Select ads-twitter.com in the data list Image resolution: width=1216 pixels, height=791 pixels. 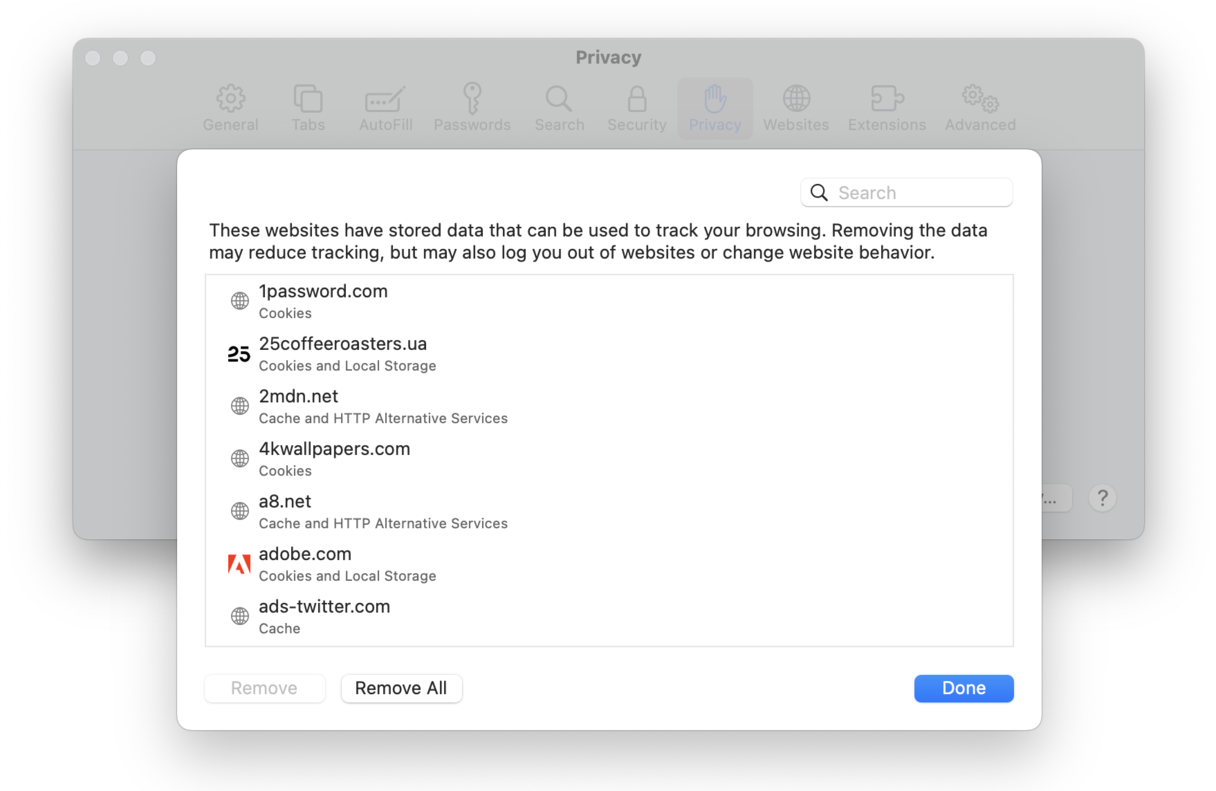pyautogui.click(x=324, y=615)
